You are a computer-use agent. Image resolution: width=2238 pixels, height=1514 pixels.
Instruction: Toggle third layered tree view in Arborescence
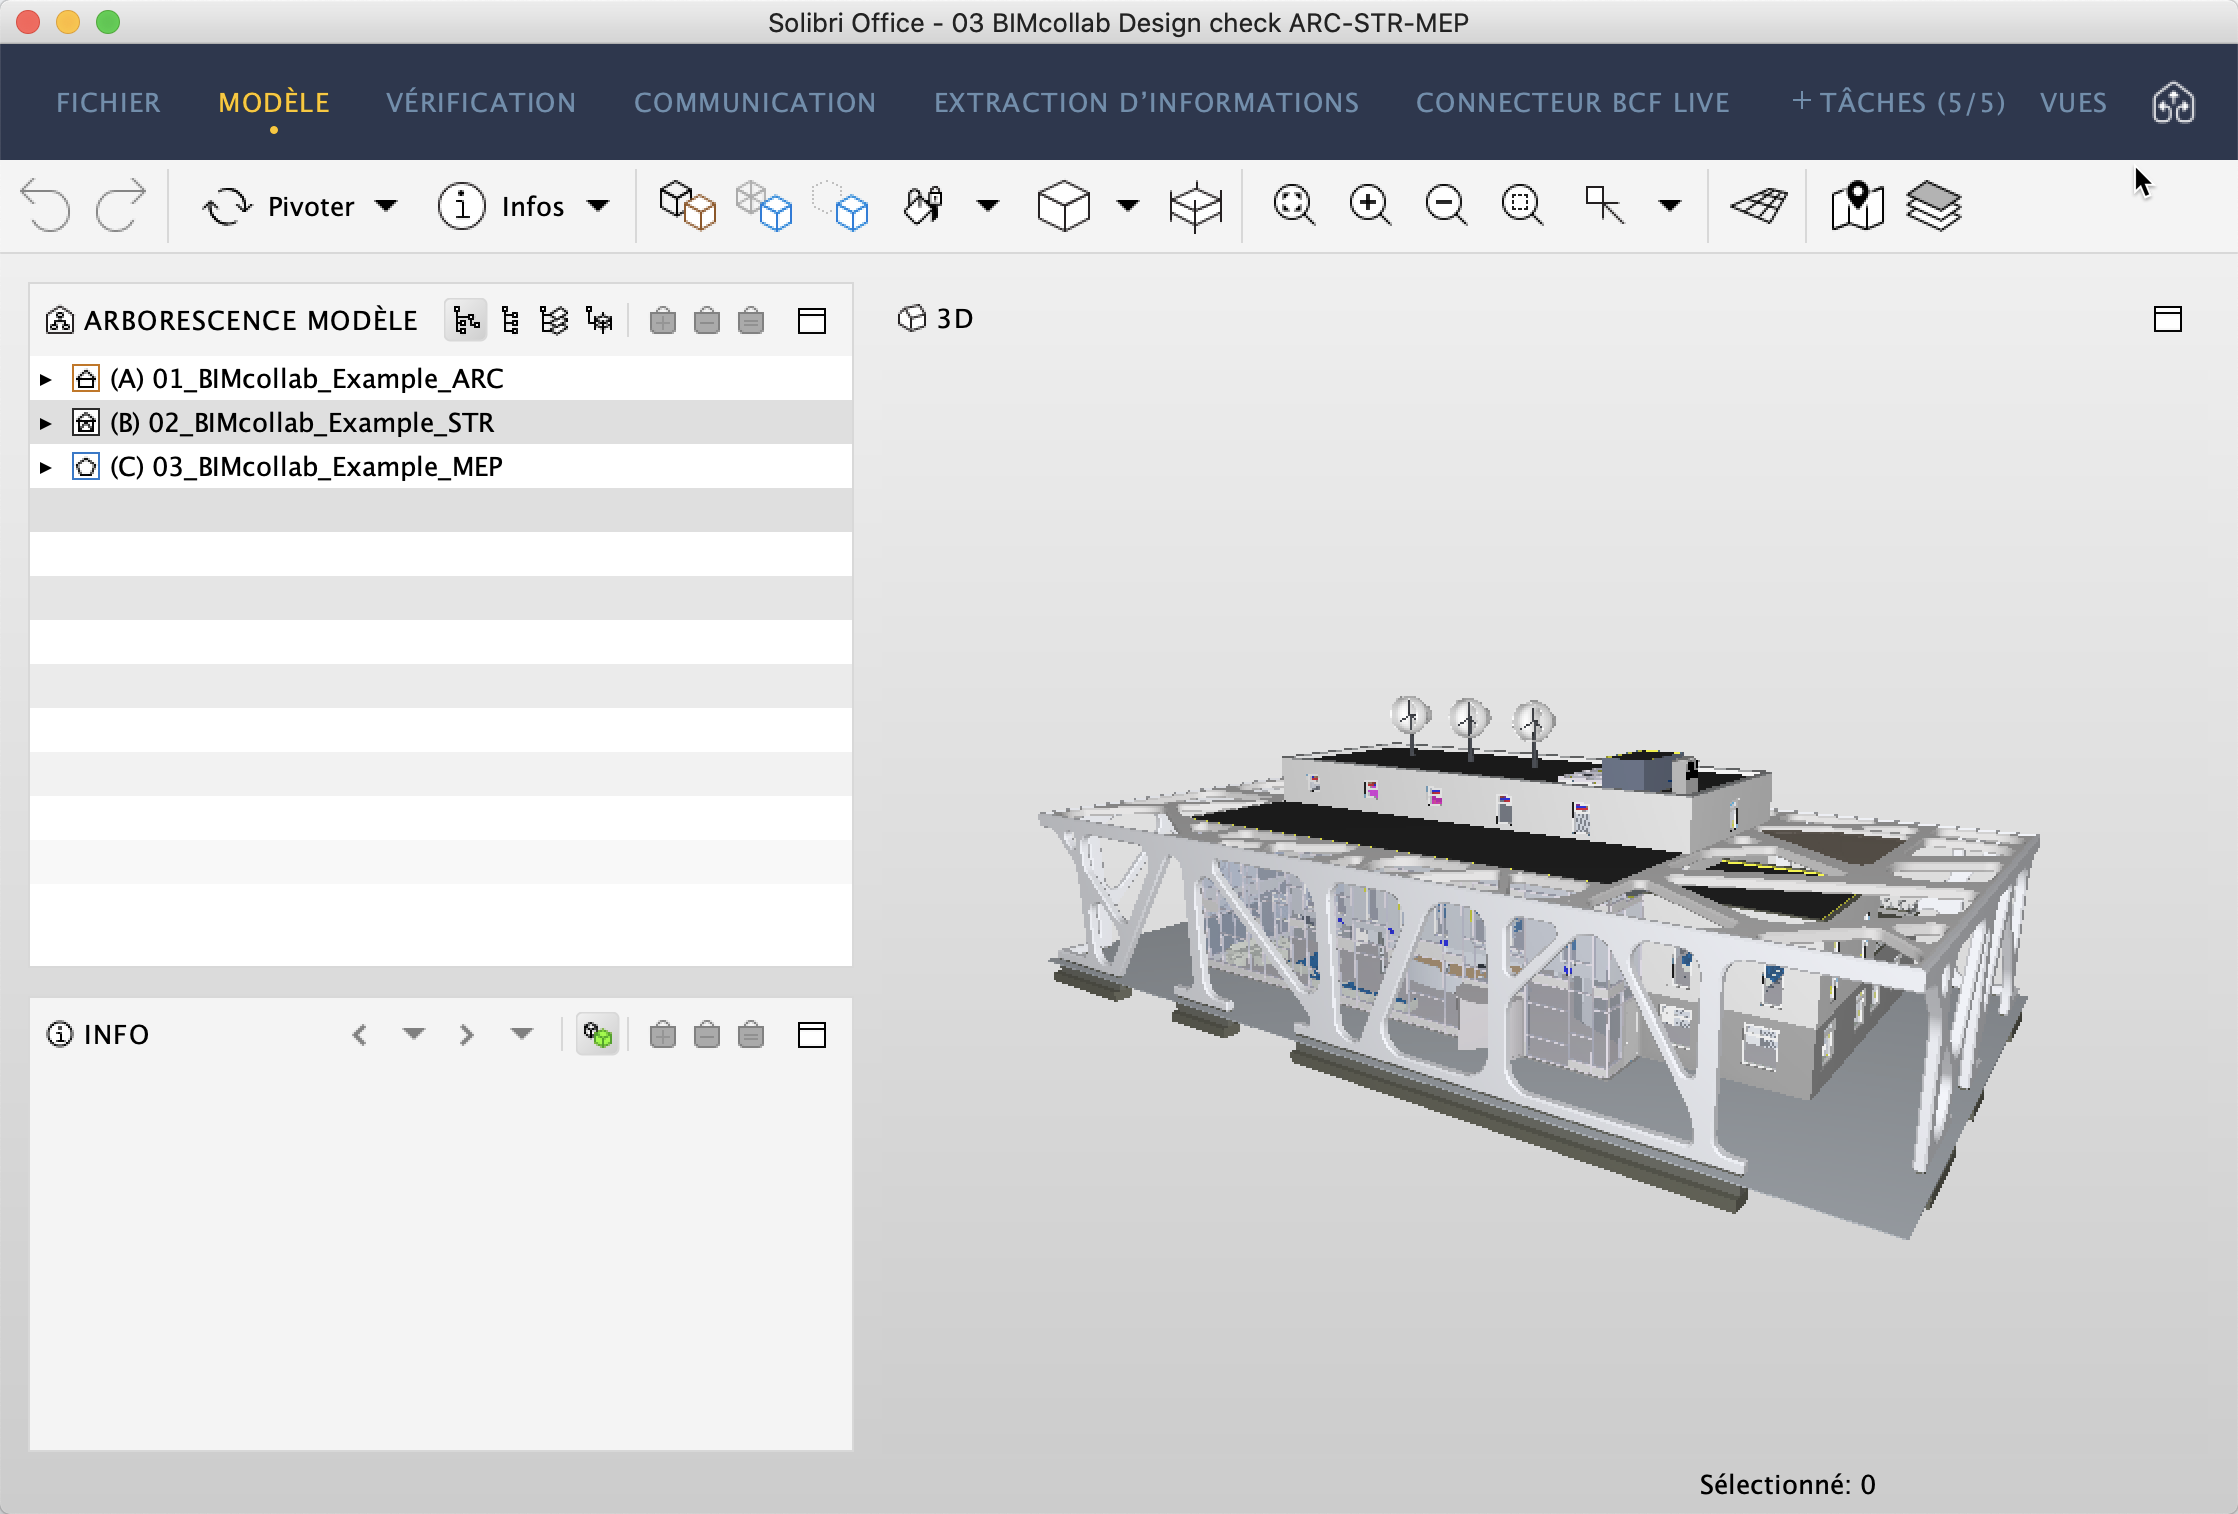[x=554, y=320]
